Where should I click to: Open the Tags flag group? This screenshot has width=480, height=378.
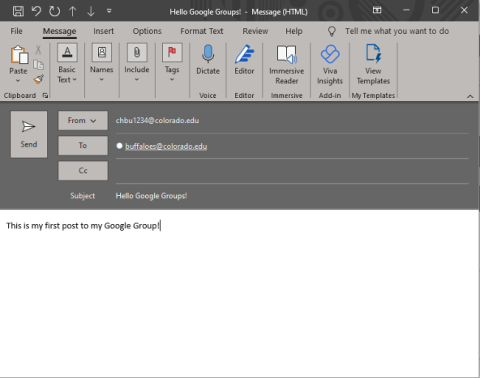click(x=172, y=63)
